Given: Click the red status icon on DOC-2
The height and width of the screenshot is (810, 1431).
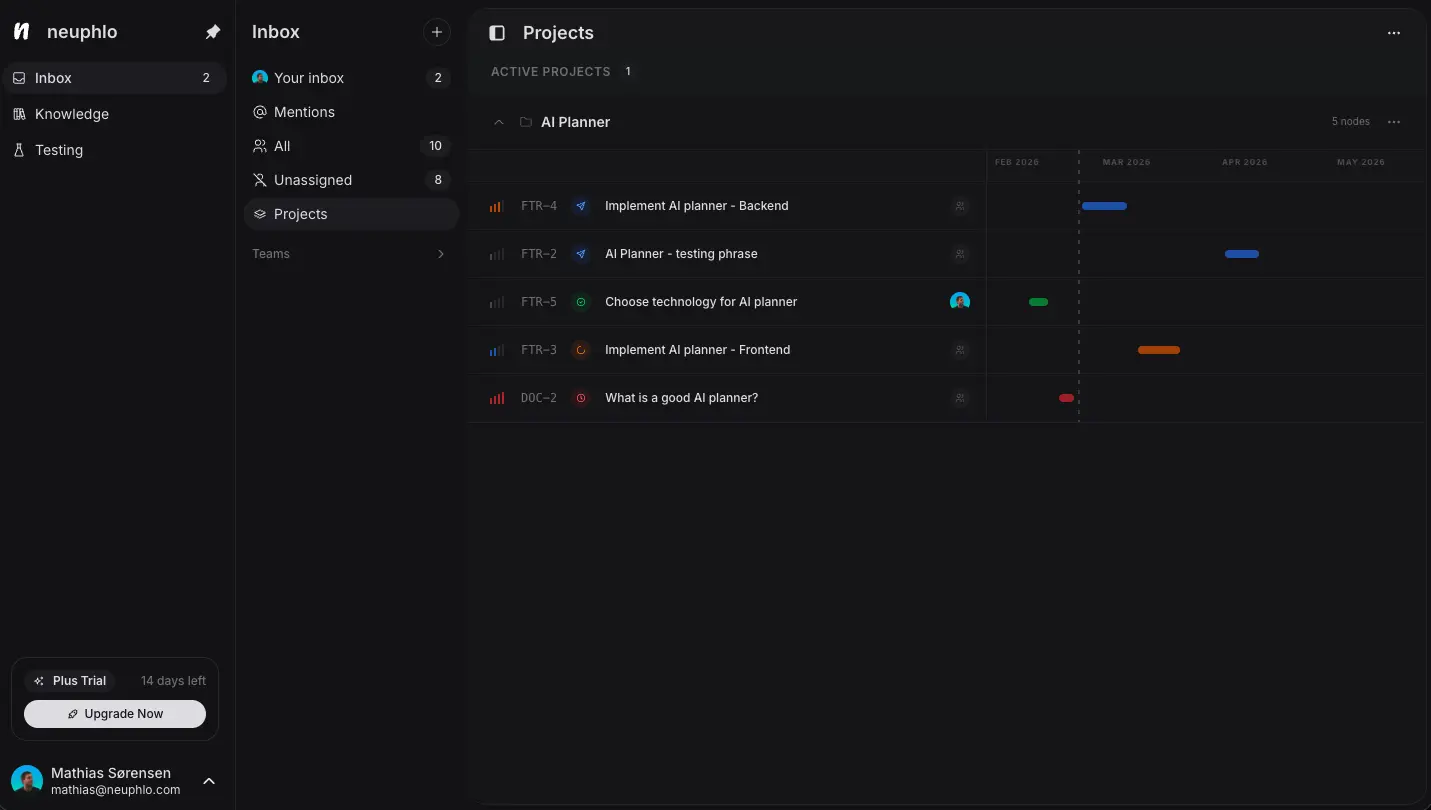Looking at the screenshot, I should 581,398.
